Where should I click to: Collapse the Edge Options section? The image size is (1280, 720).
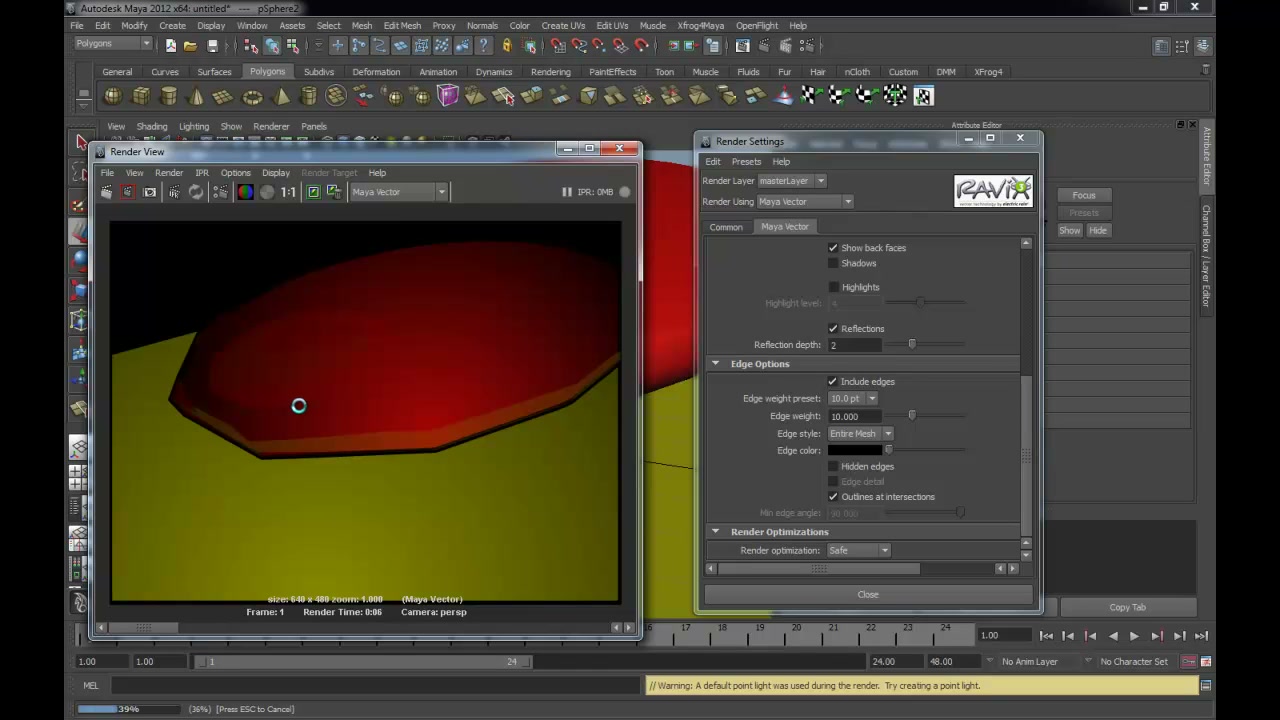715,364
